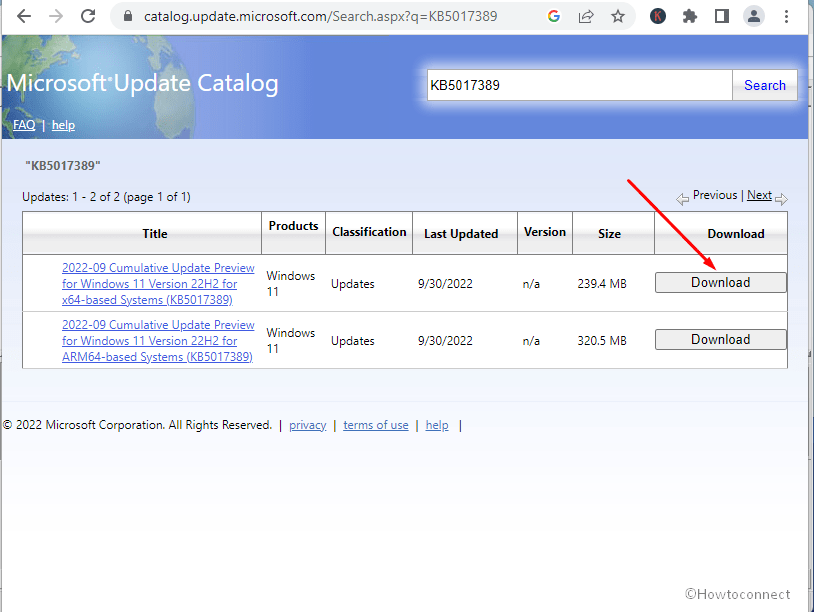
Task: Click the Previous page arrow icon
Action: 682,199
